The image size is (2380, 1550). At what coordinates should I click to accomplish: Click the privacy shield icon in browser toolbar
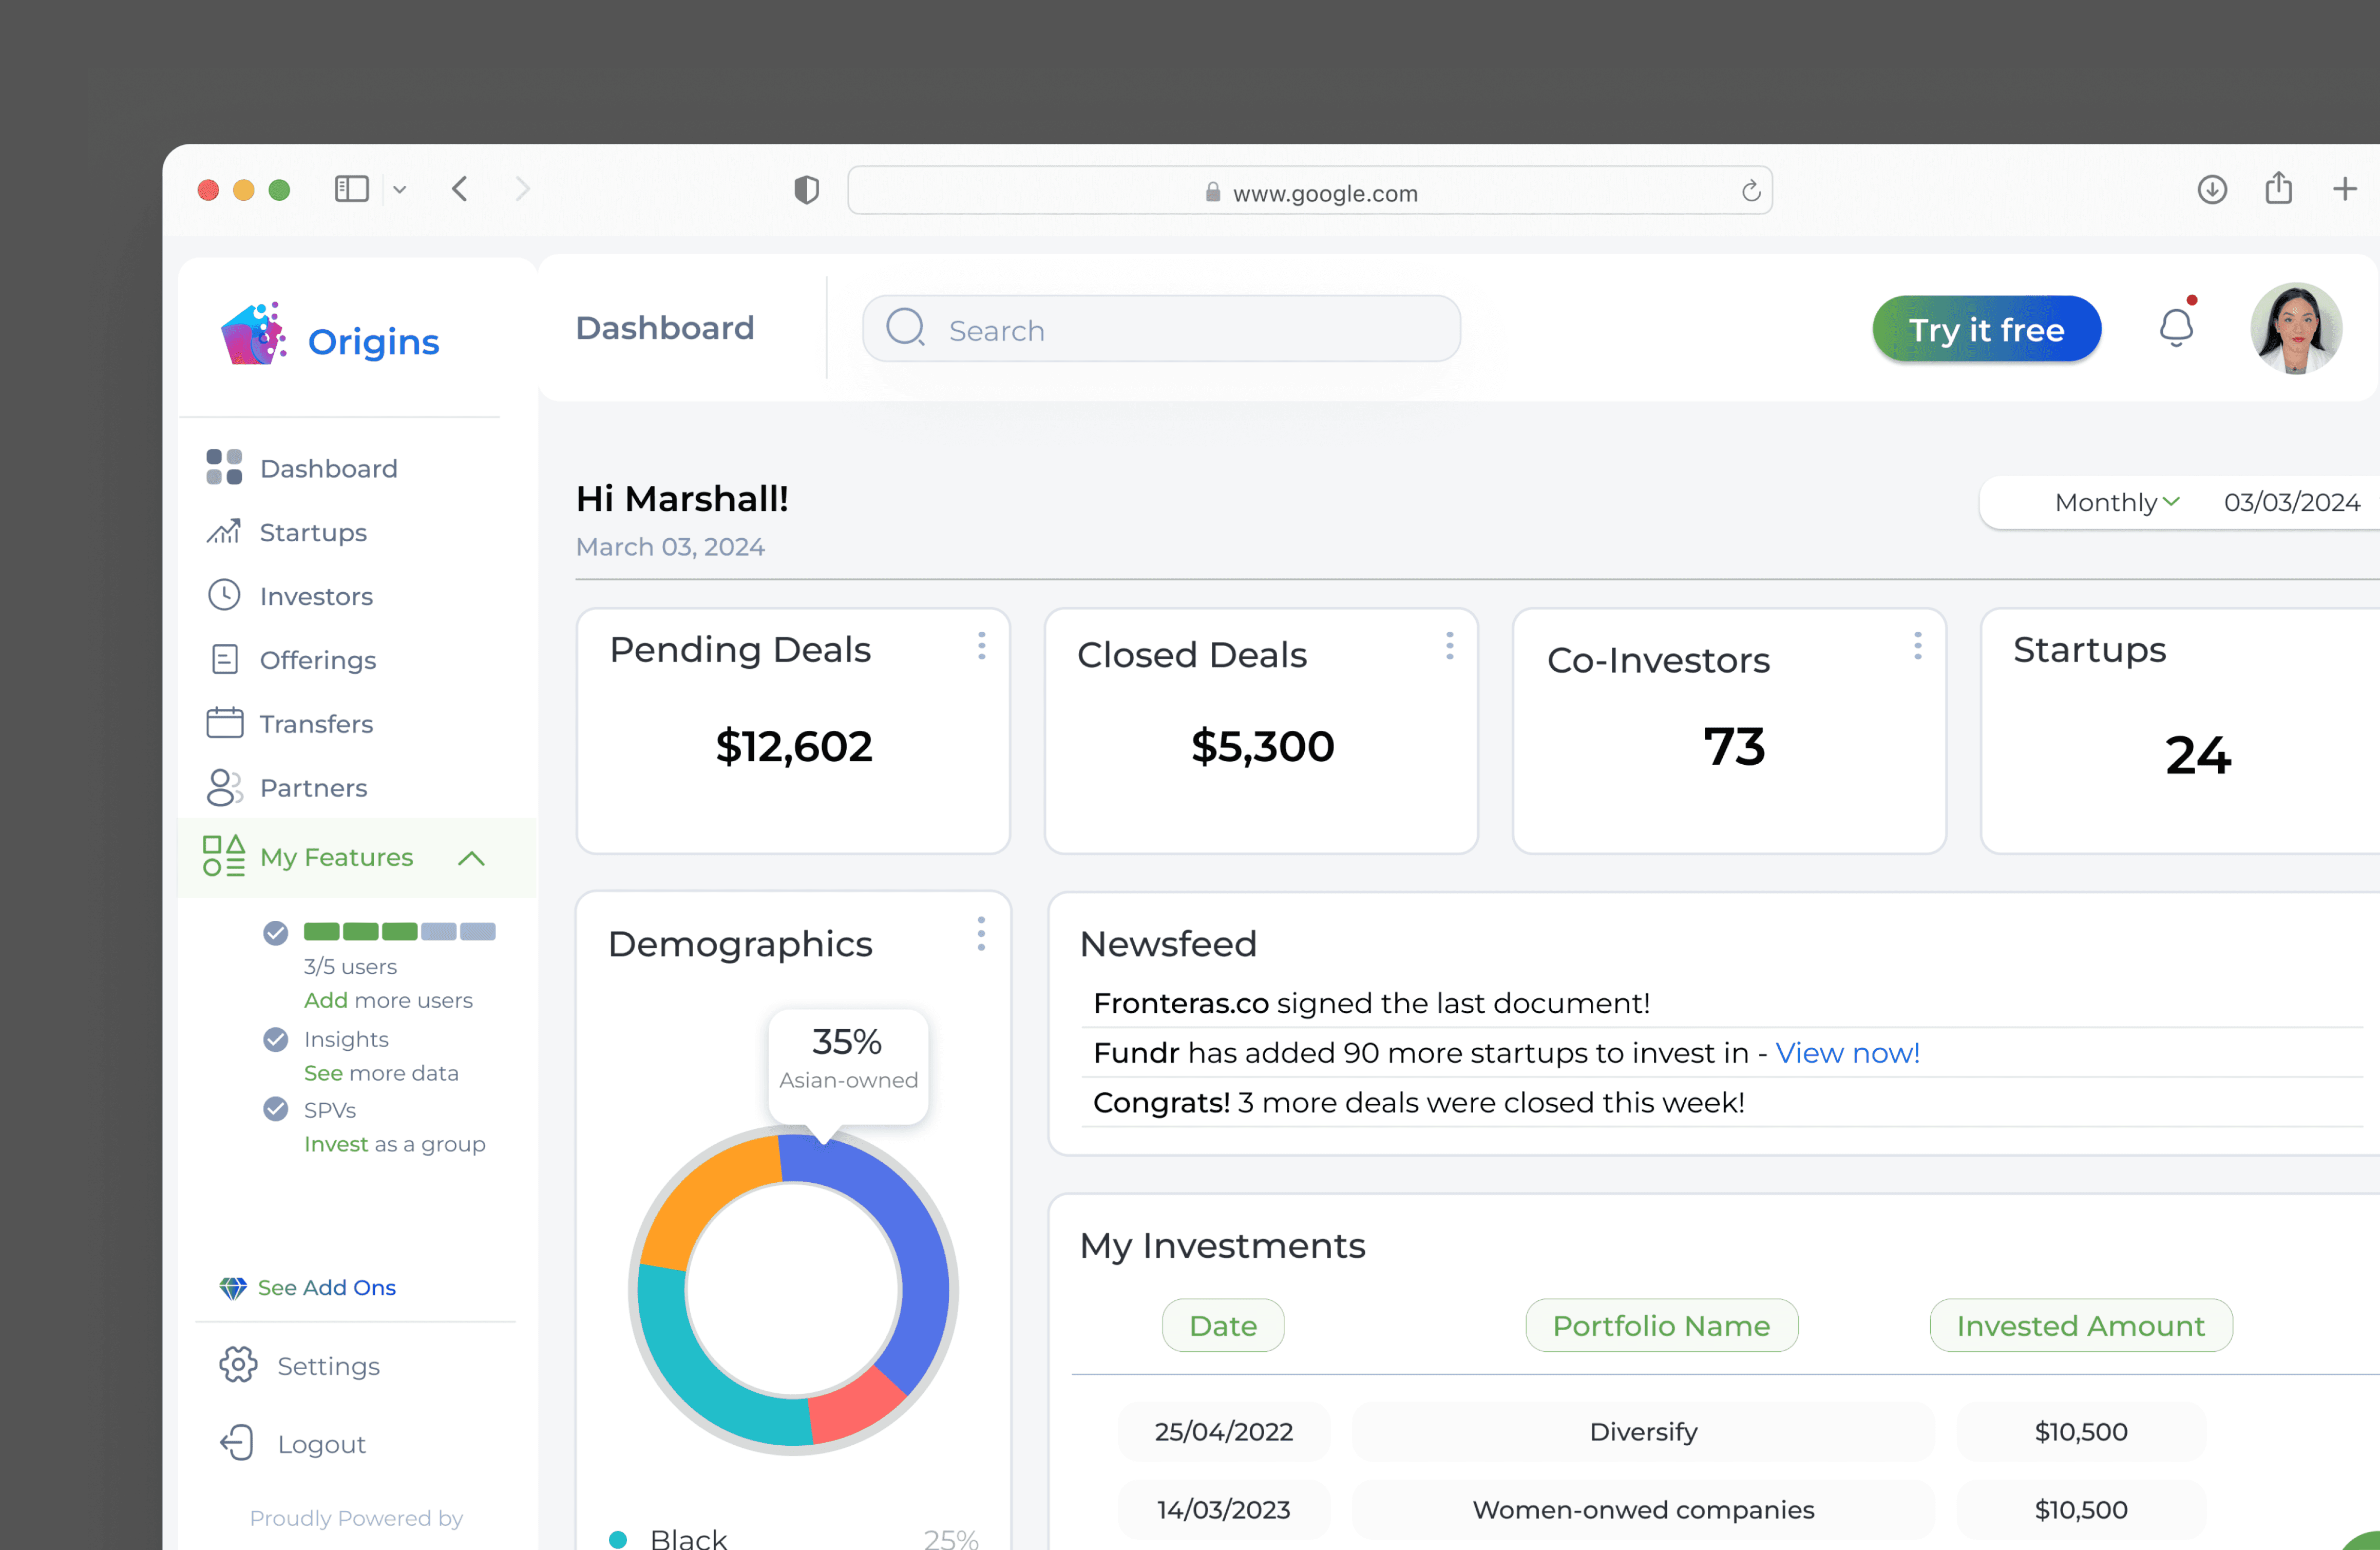tap(806, 190)
